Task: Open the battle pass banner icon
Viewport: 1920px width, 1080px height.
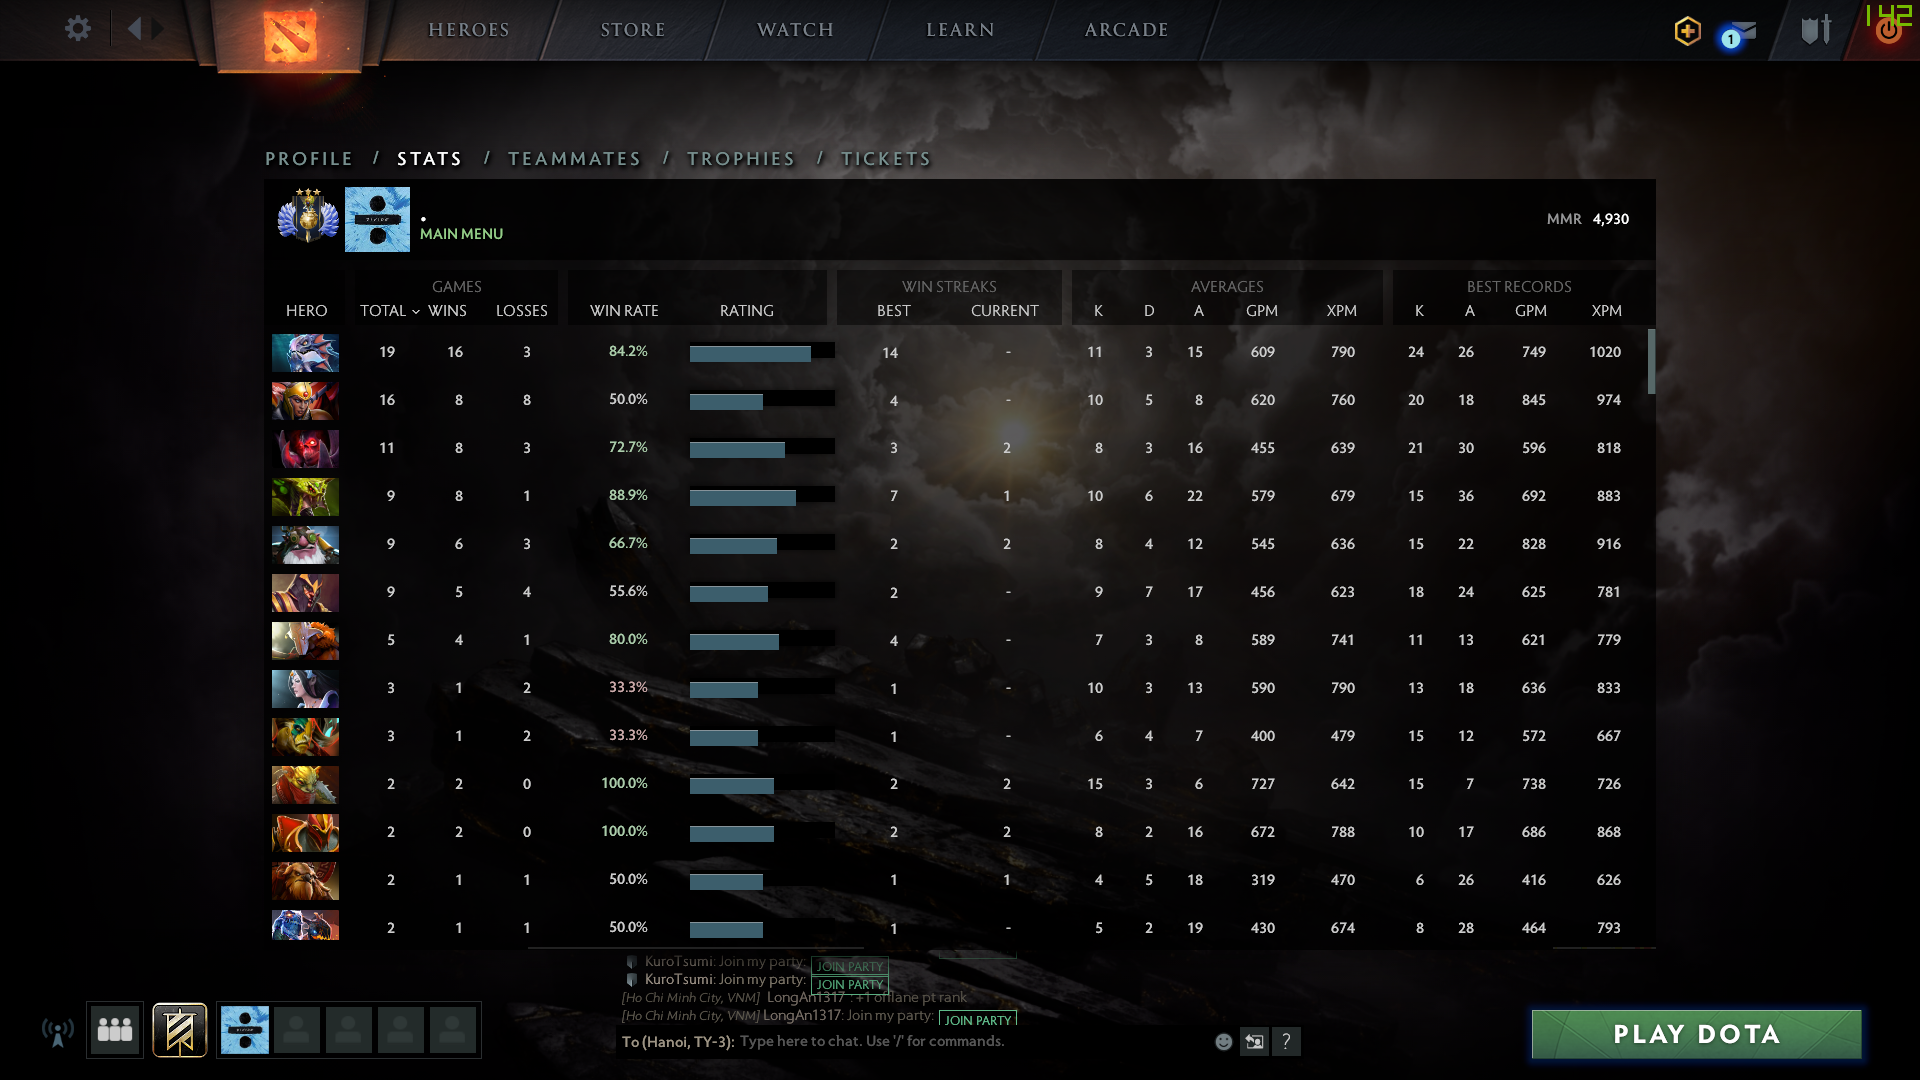Action: point(180,1030)
